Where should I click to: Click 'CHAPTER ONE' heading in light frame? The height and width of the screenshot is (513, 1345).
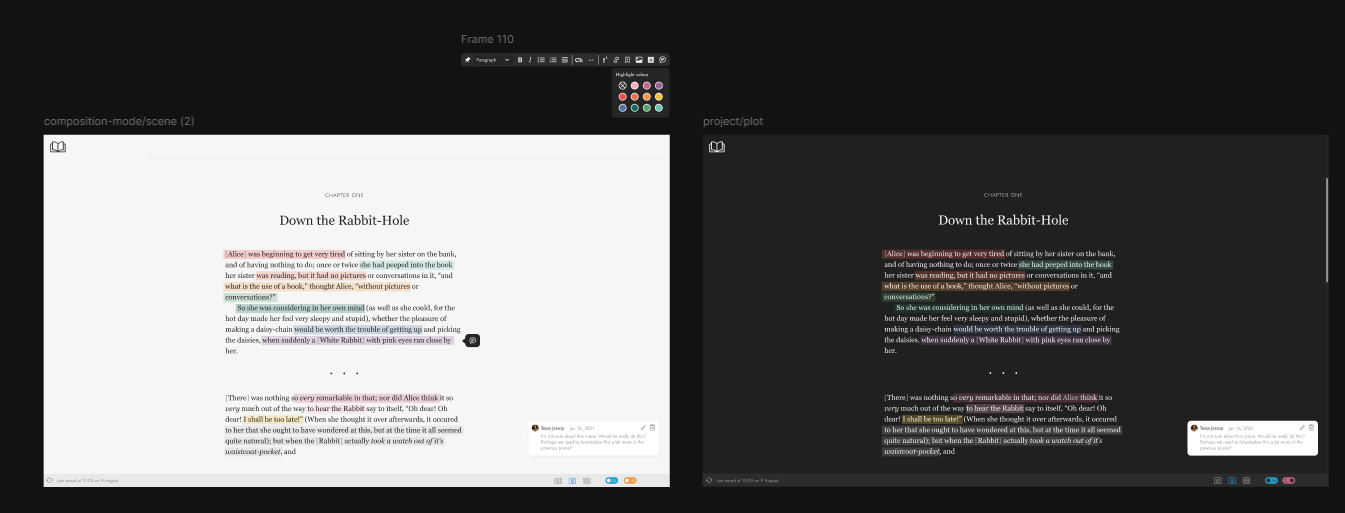[344, 195]
